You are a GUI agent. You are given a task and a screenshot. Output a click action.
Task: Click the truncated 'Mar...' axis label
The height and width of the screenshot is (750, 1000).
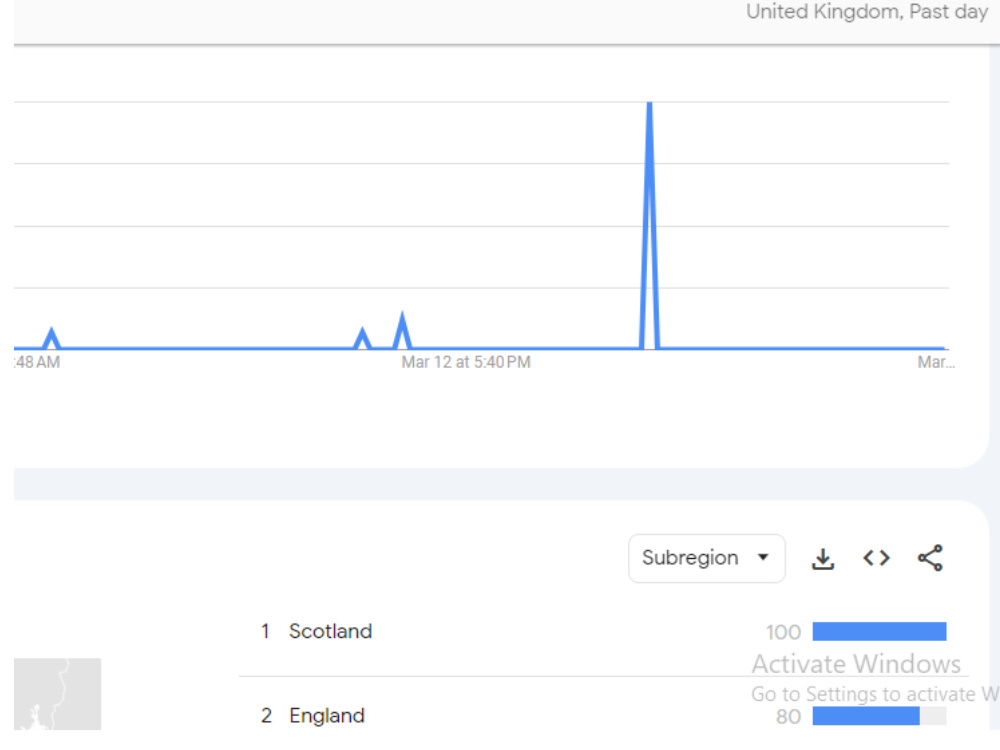pos(936,362)
